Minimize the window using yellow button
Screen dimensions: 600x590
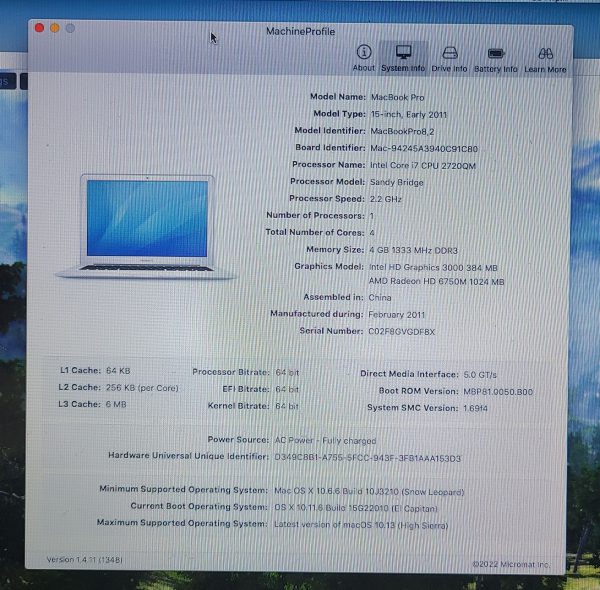55,28
